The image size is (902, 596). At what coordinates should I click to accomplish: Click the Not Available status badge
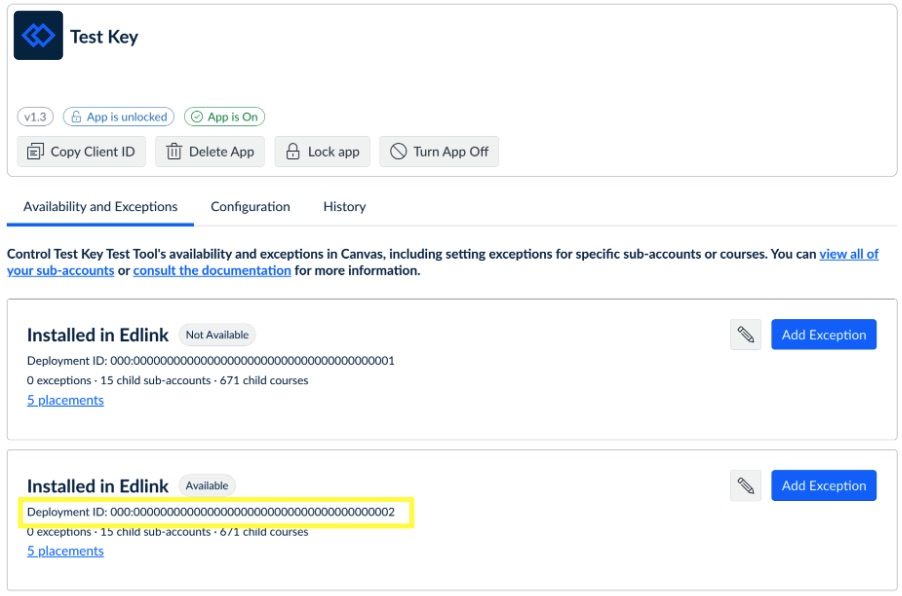217,335
